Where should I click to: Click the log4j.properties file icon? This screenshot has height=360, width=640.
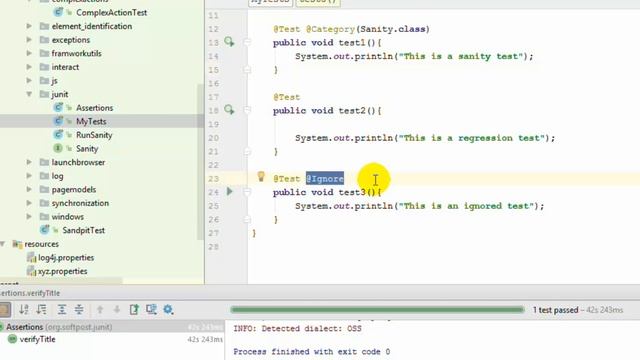[x=31, y=257]
